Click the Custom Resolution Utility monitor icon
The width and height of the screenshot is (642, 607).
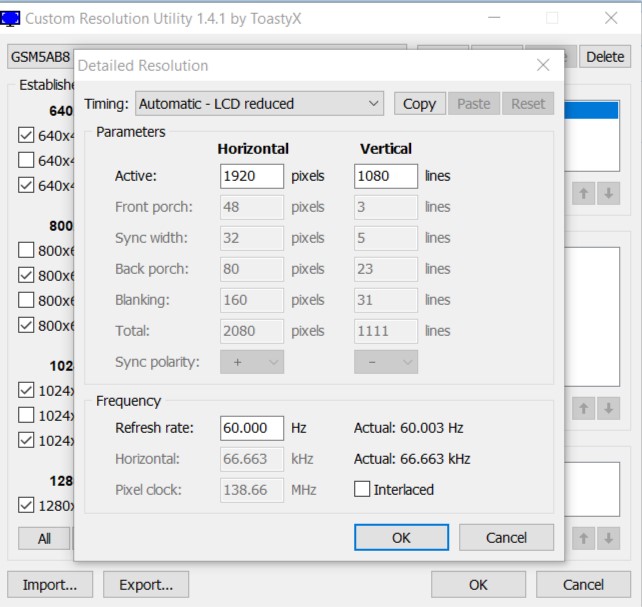point(11,18)
